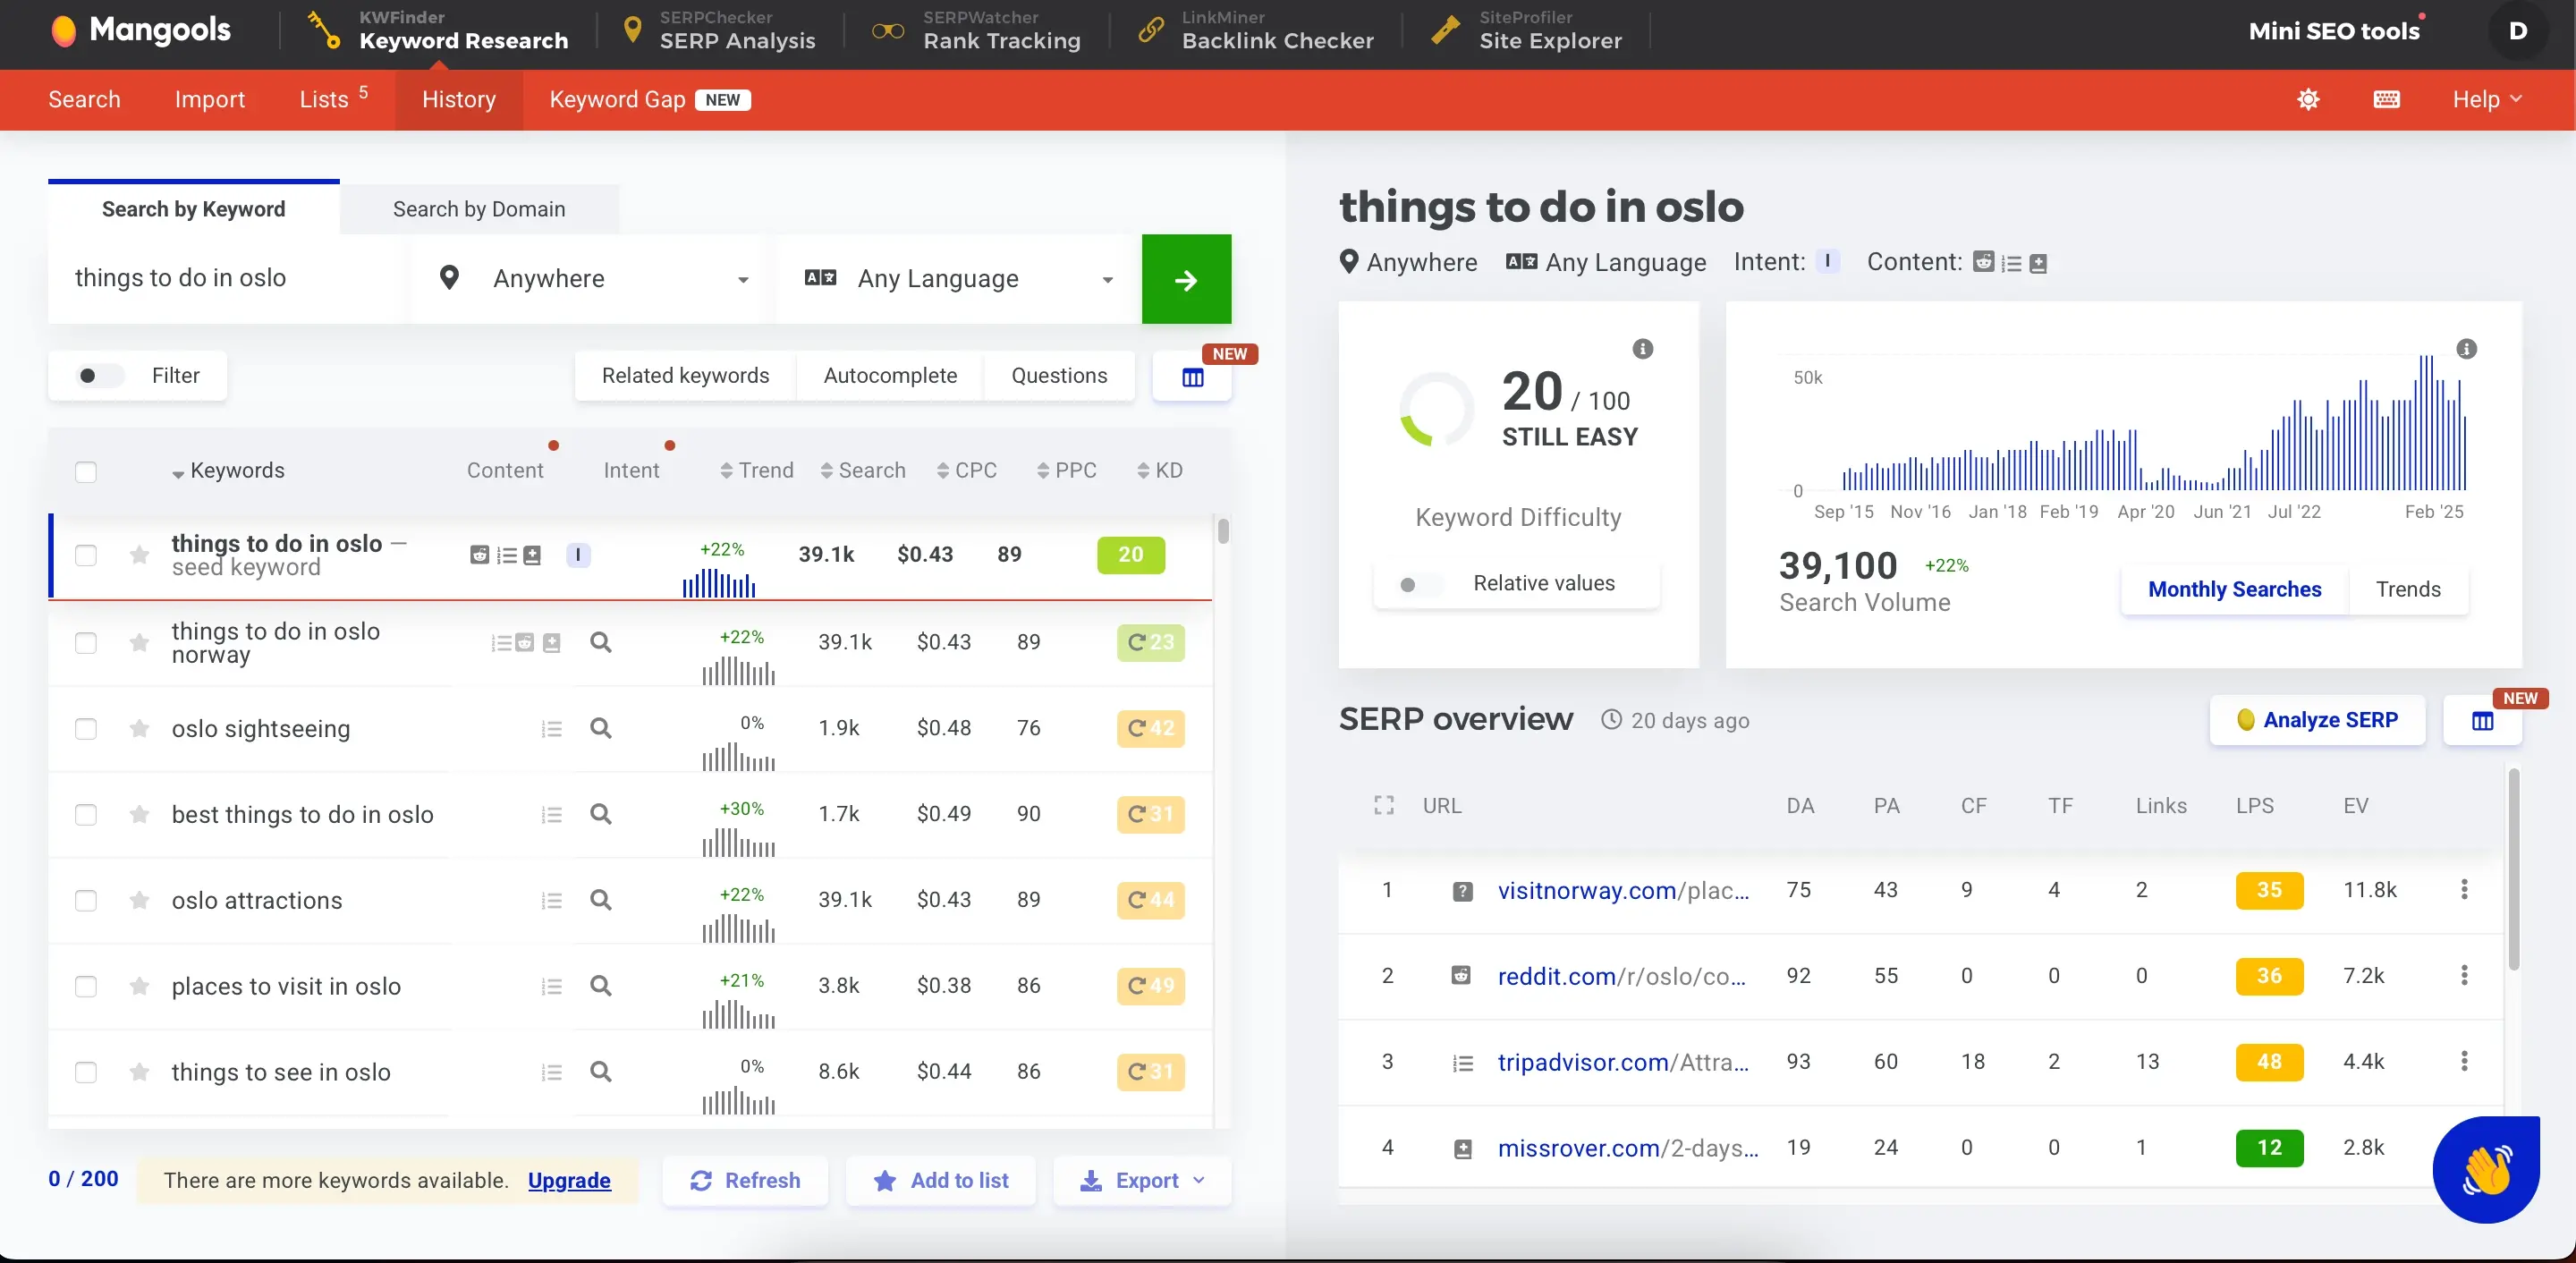This screenshot has height=1263, width=2576.
Task: Toggle the Filter switch
Action: pyautogui.click(x=100, y=376)
